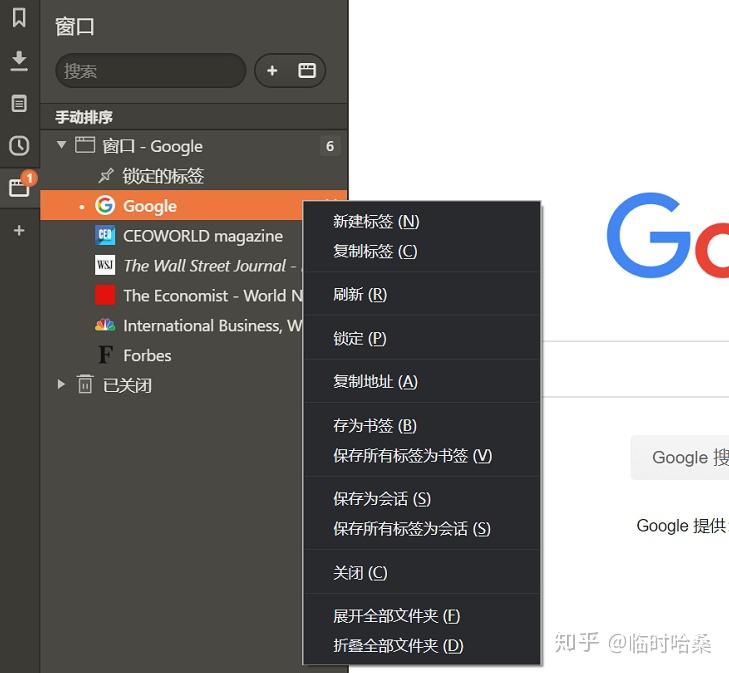Click the WSJ favicon in tab list
Image resolution: width=729 pixels, height=673 pixels.
tap(105, 265)
